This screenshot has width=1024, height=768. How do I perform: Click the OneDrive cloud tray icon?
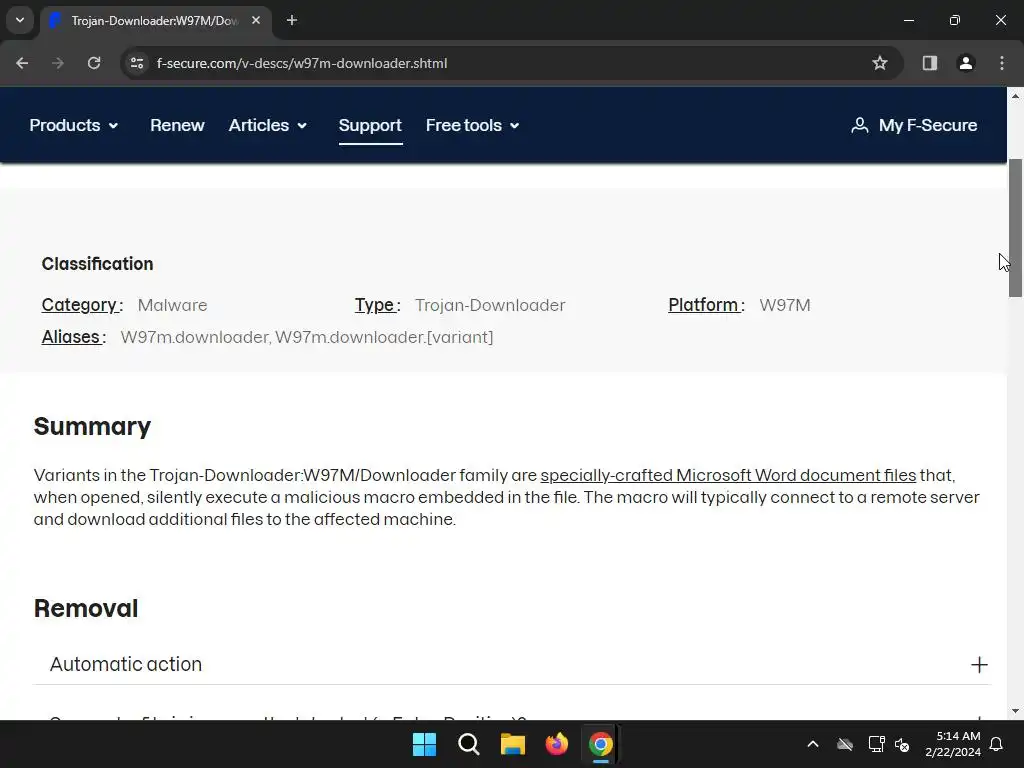[845, 744]
